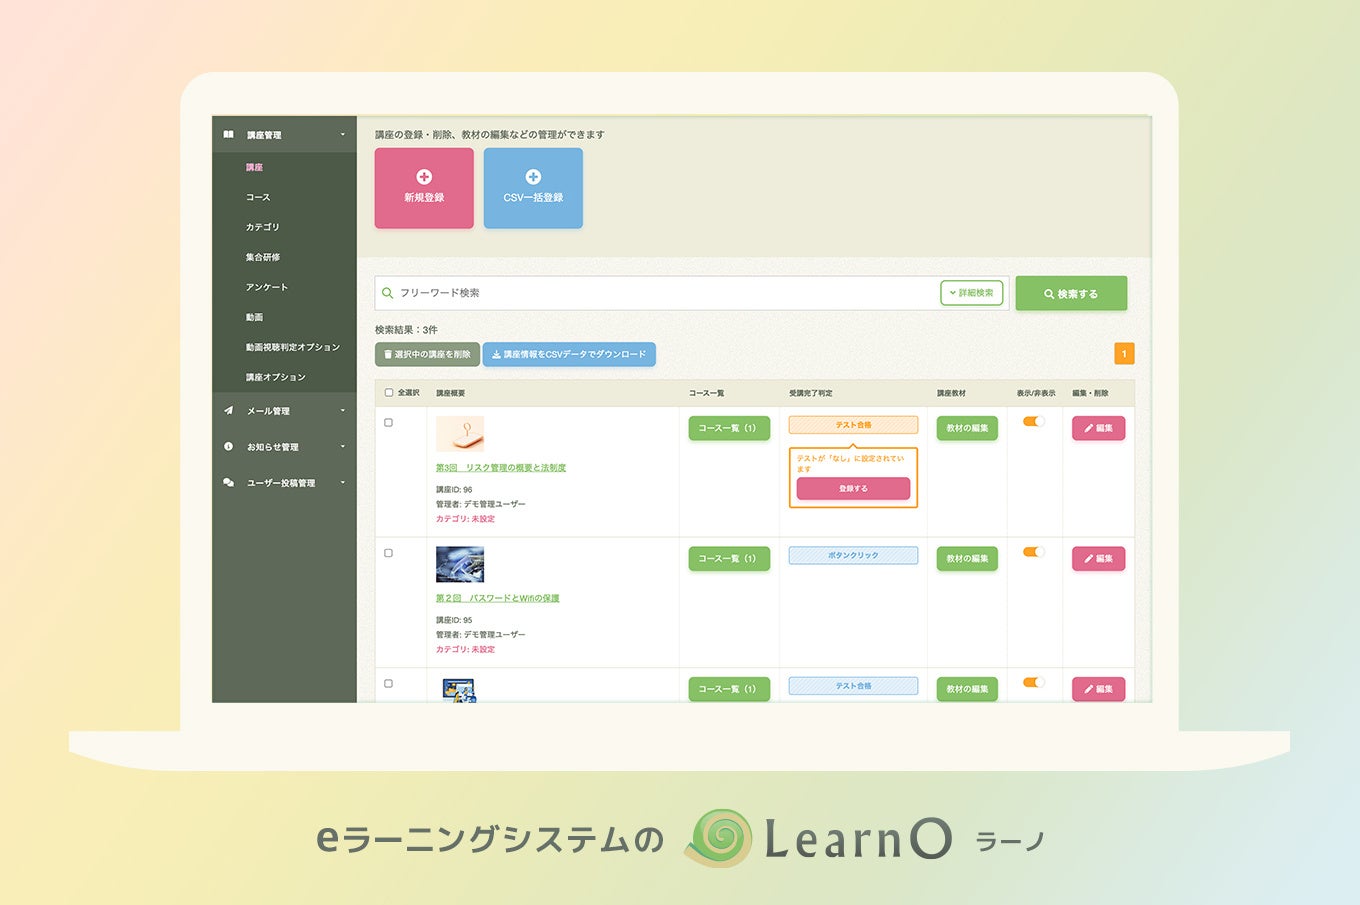Go to カテゴリ in the sidebar
Image resolution: width=1360 pixels, height=905 pixels.
point(263,227)
